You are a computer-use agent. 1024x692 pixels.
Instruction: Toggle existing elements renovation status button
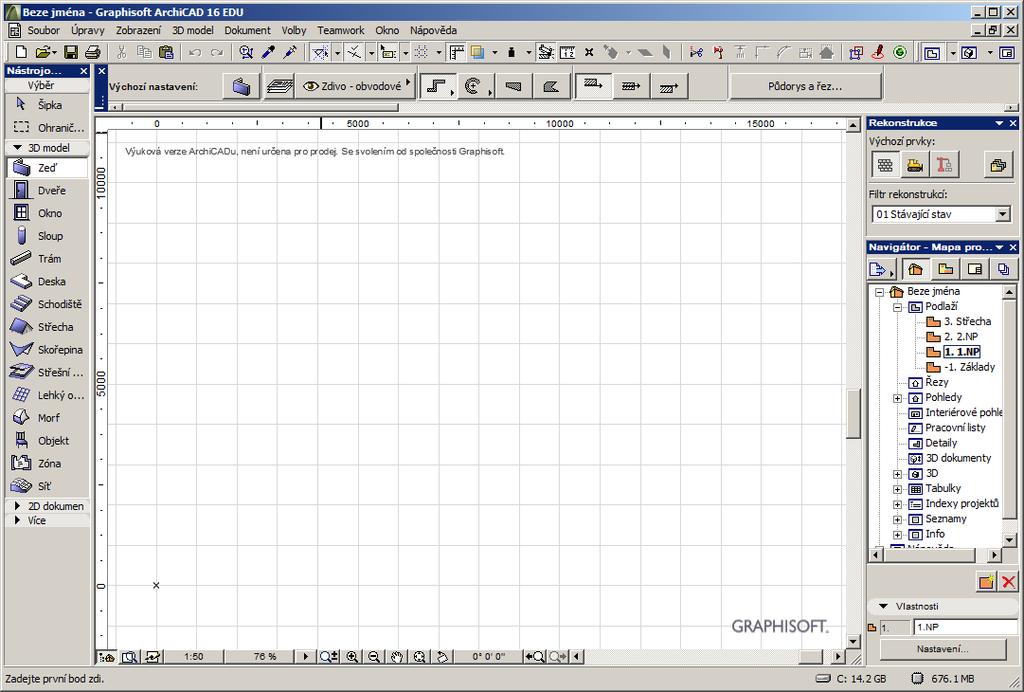pyautogui.click(x=885, y=165)
